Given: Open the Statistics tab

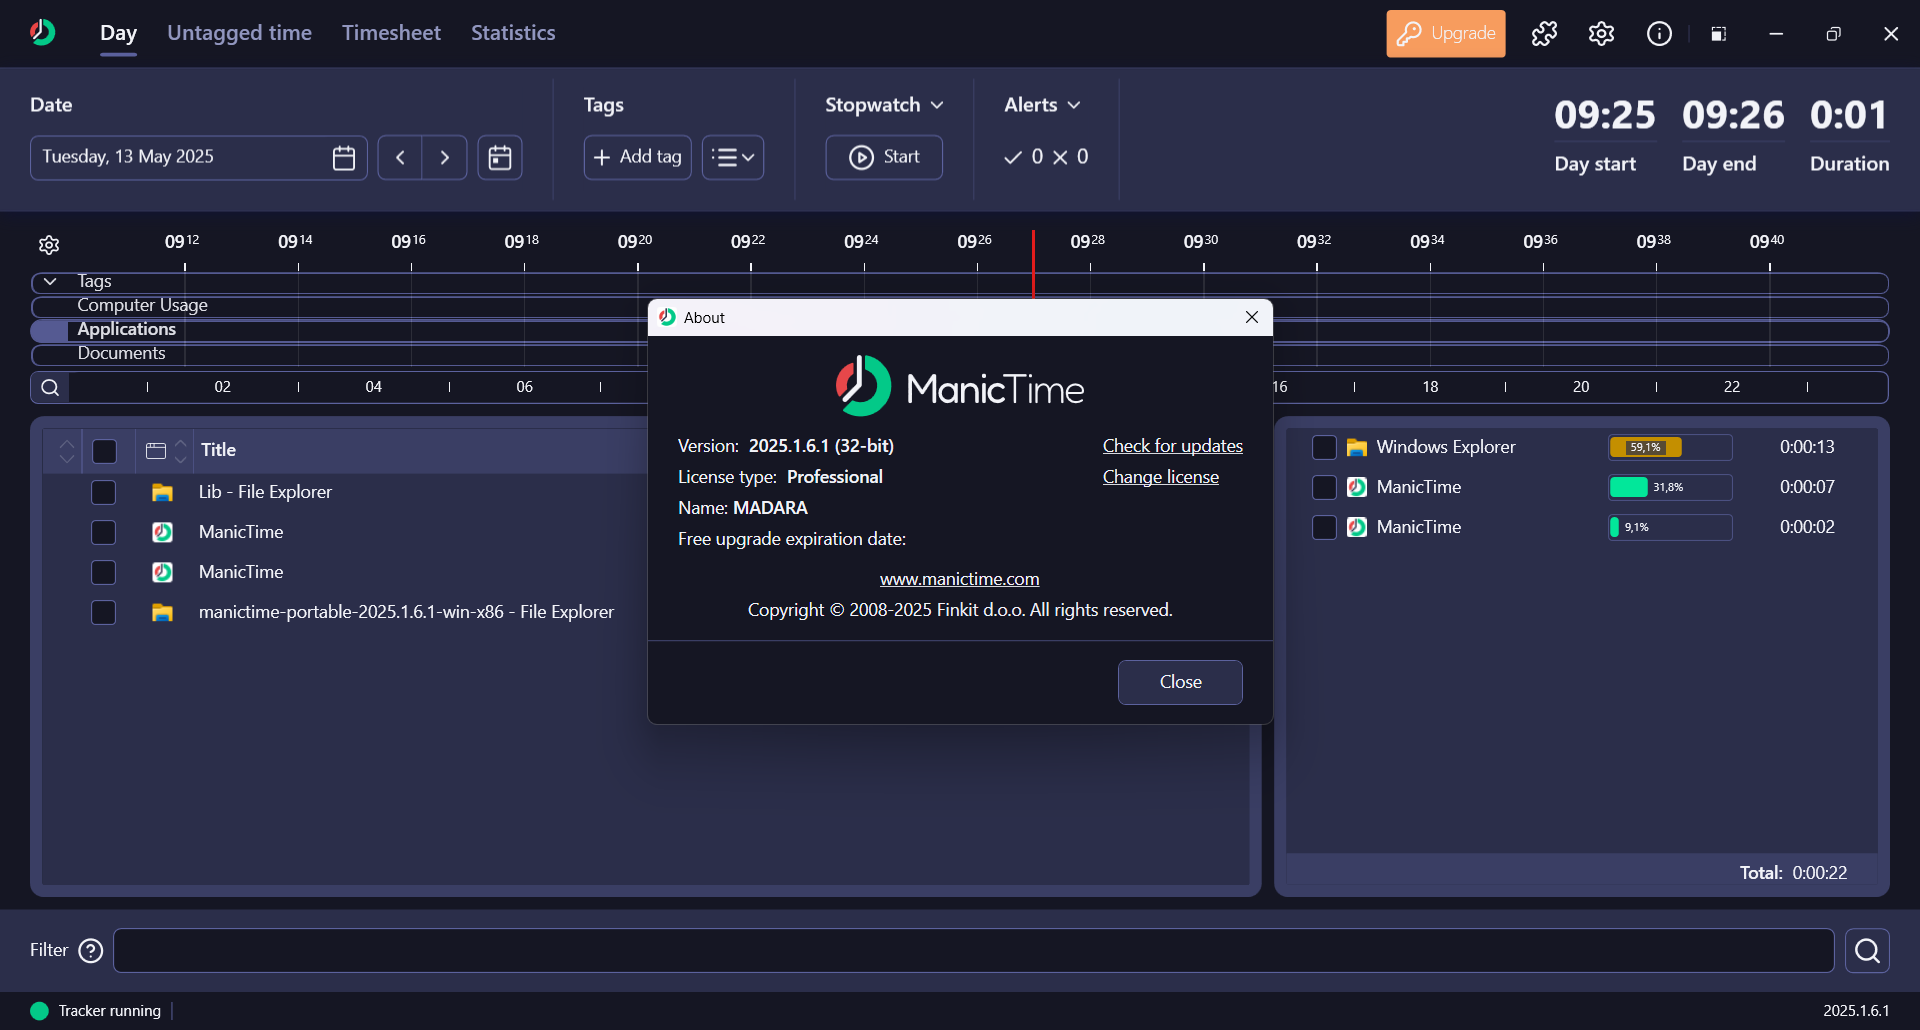Looking at the screenshot, I should click(x=513, y=33).
